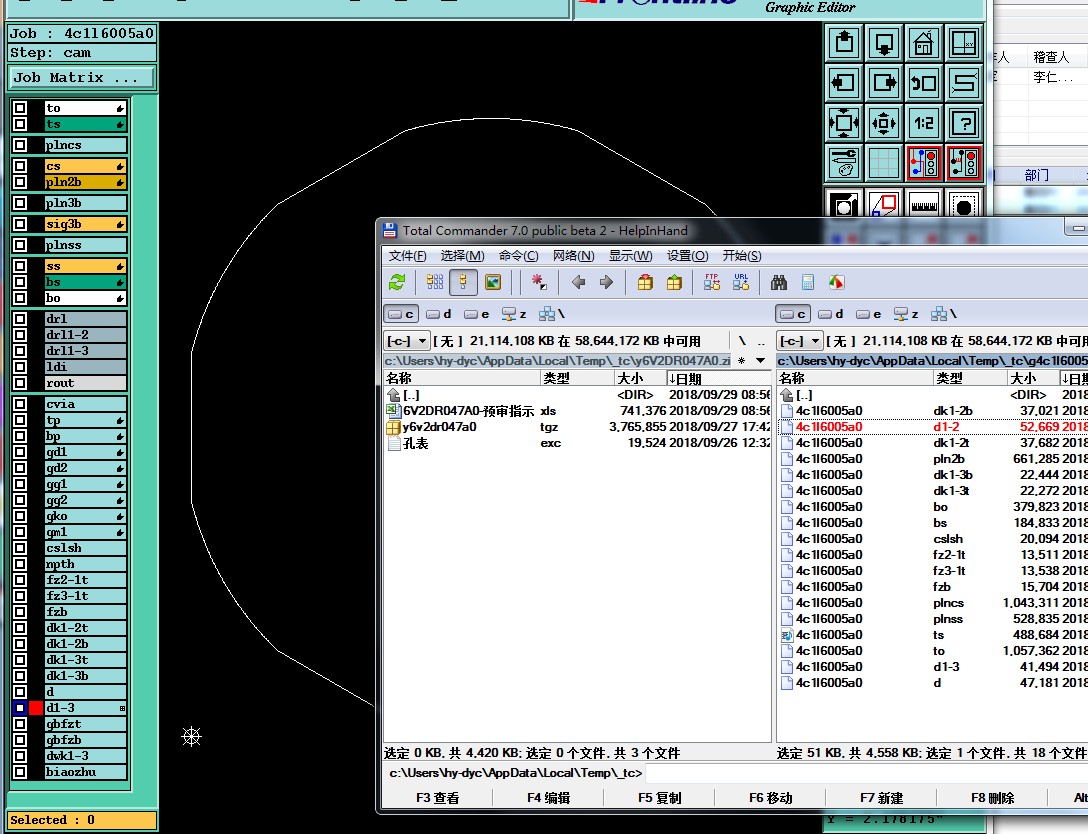This screenshot has width=1088, height=834.
Task: Open left panel drive dropdown [-c-]
Action: point(408,341)
